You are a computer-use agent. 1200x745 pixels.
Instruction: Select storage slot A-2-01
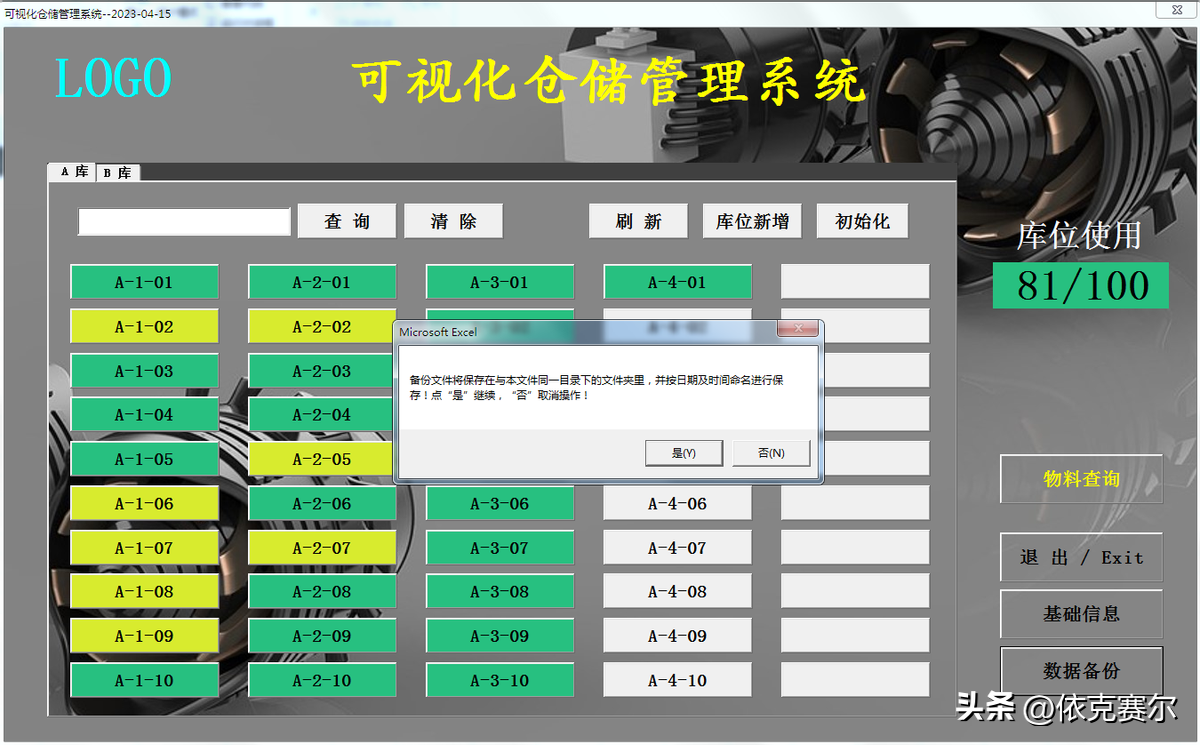coord(322,282)
